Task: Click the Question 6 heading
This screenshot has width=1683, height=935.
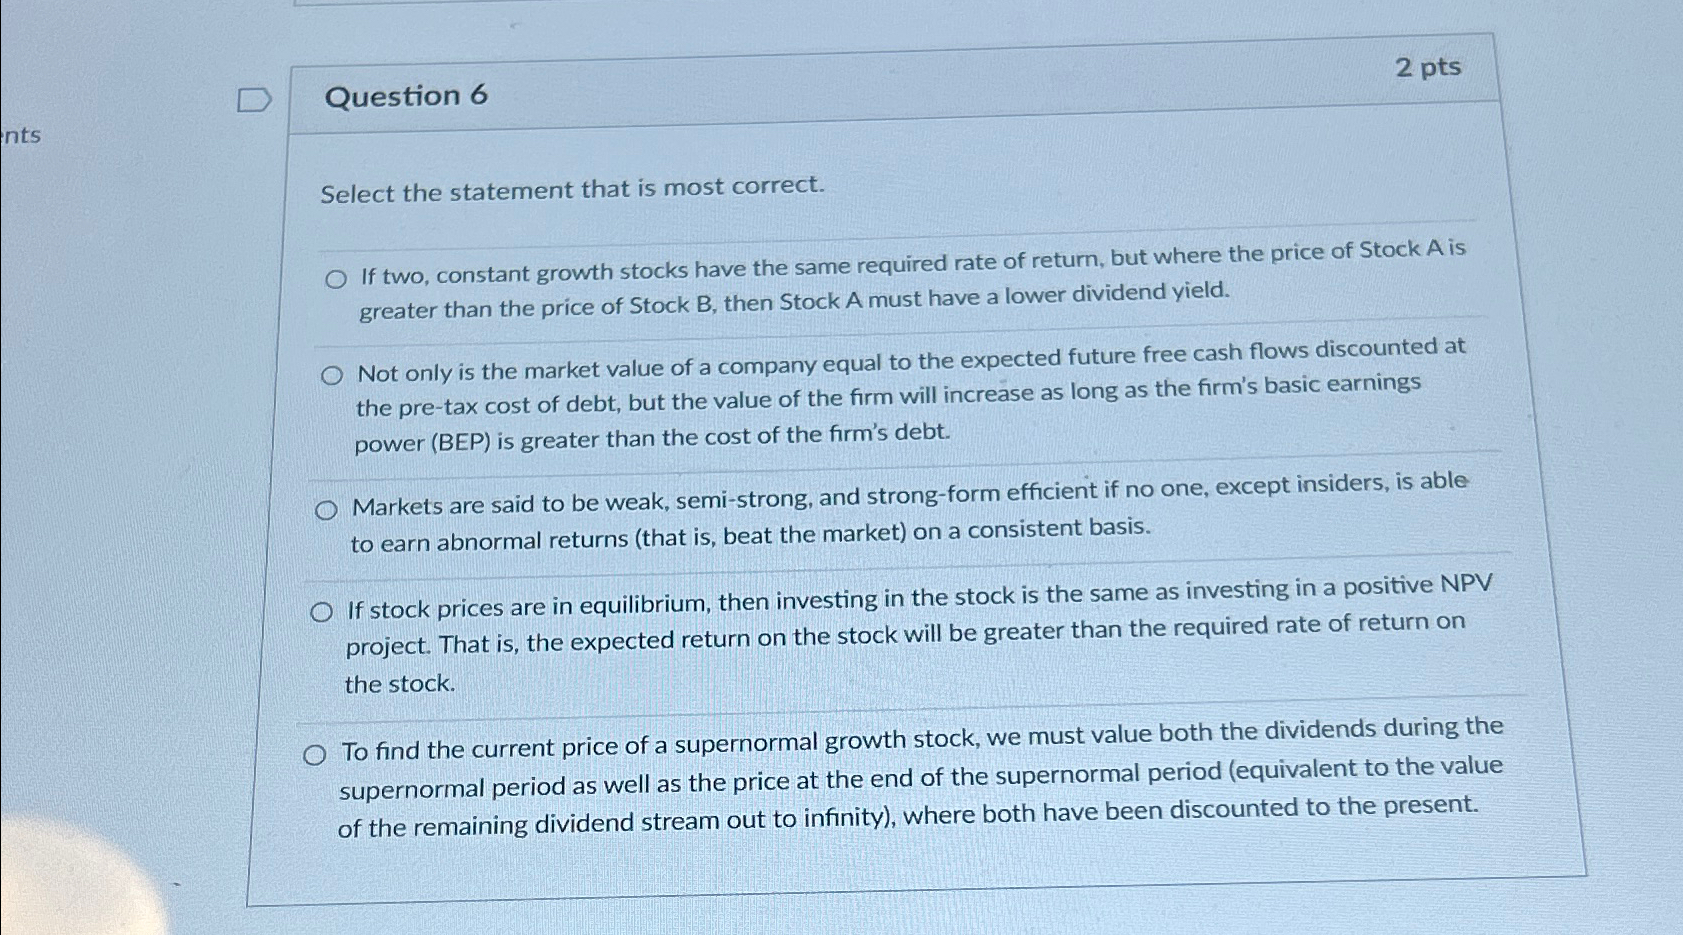Action: (x=404, y=98)
